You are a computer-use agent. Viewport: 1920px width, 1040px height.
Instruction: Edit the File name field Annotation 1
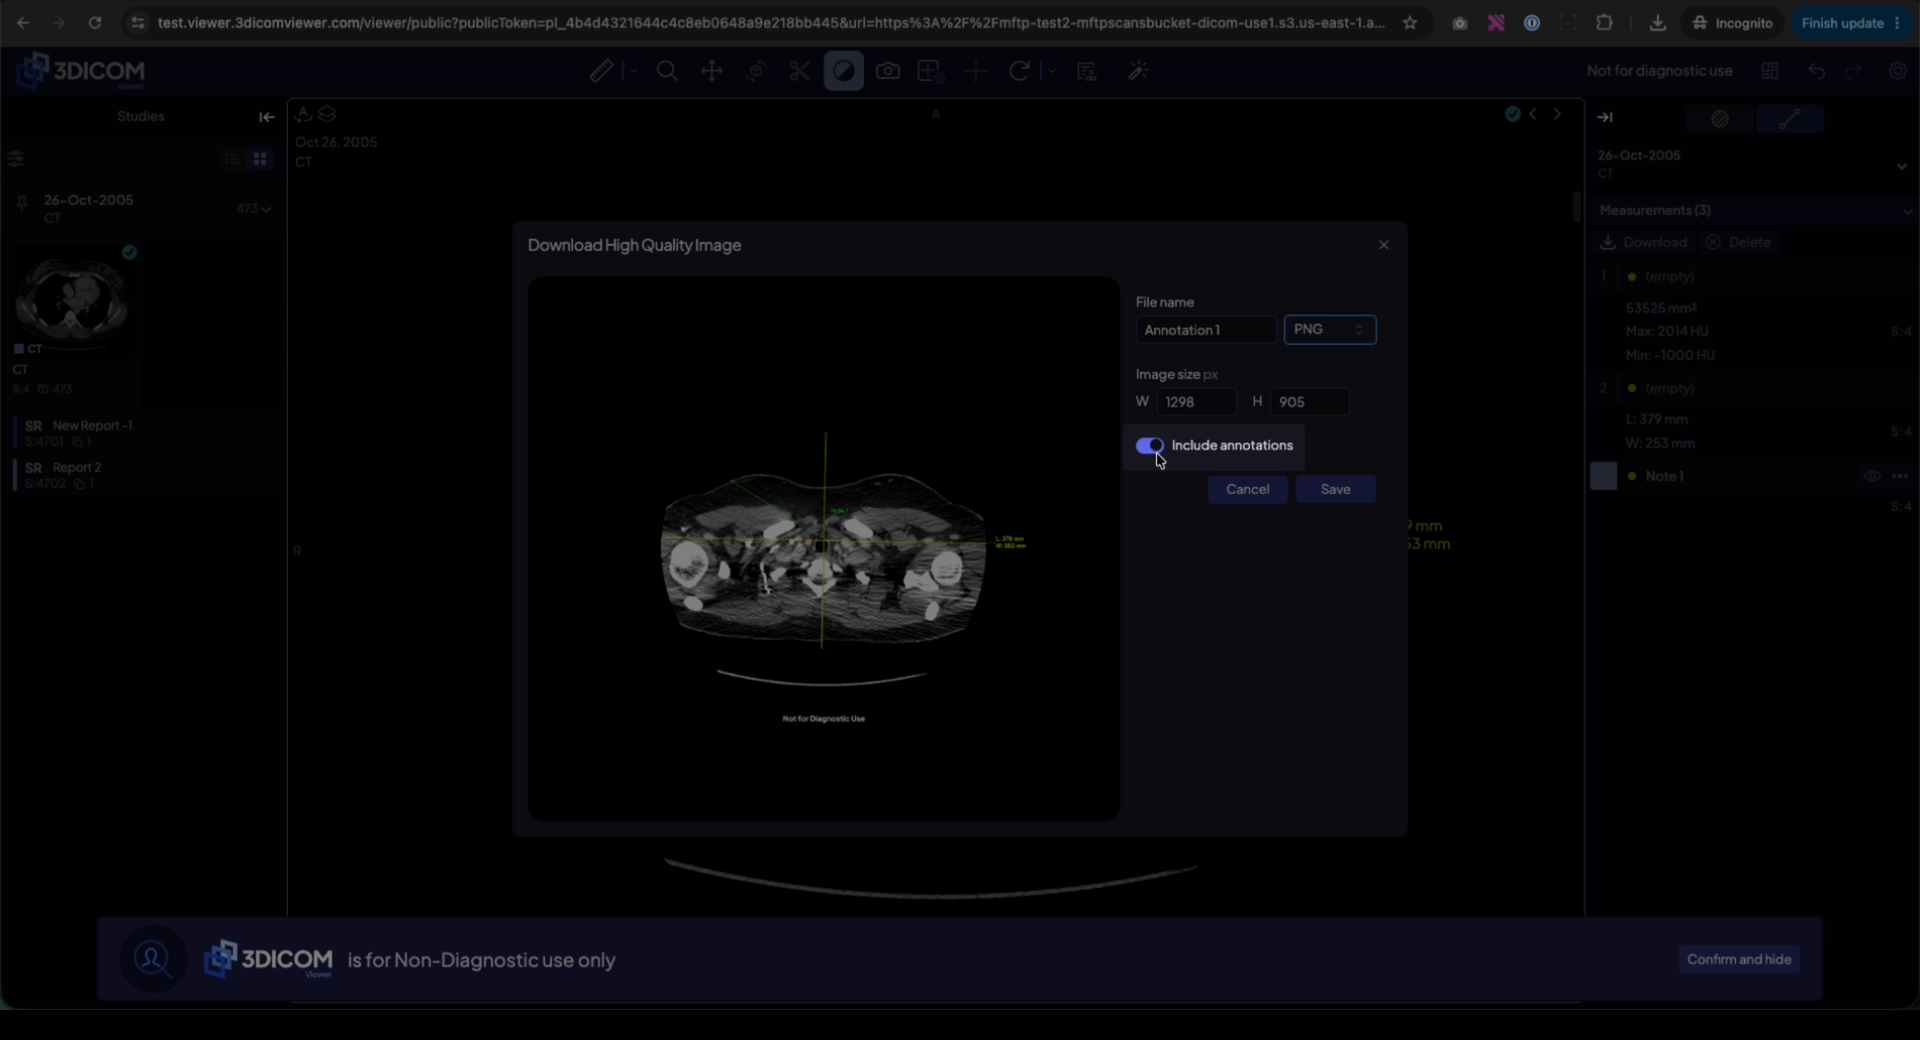coord(1205,330)
